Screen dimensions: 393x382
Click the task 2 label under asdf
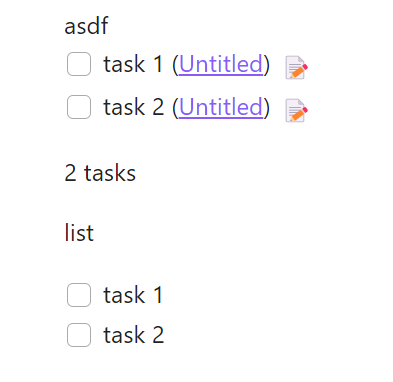[x=134, y=107]
